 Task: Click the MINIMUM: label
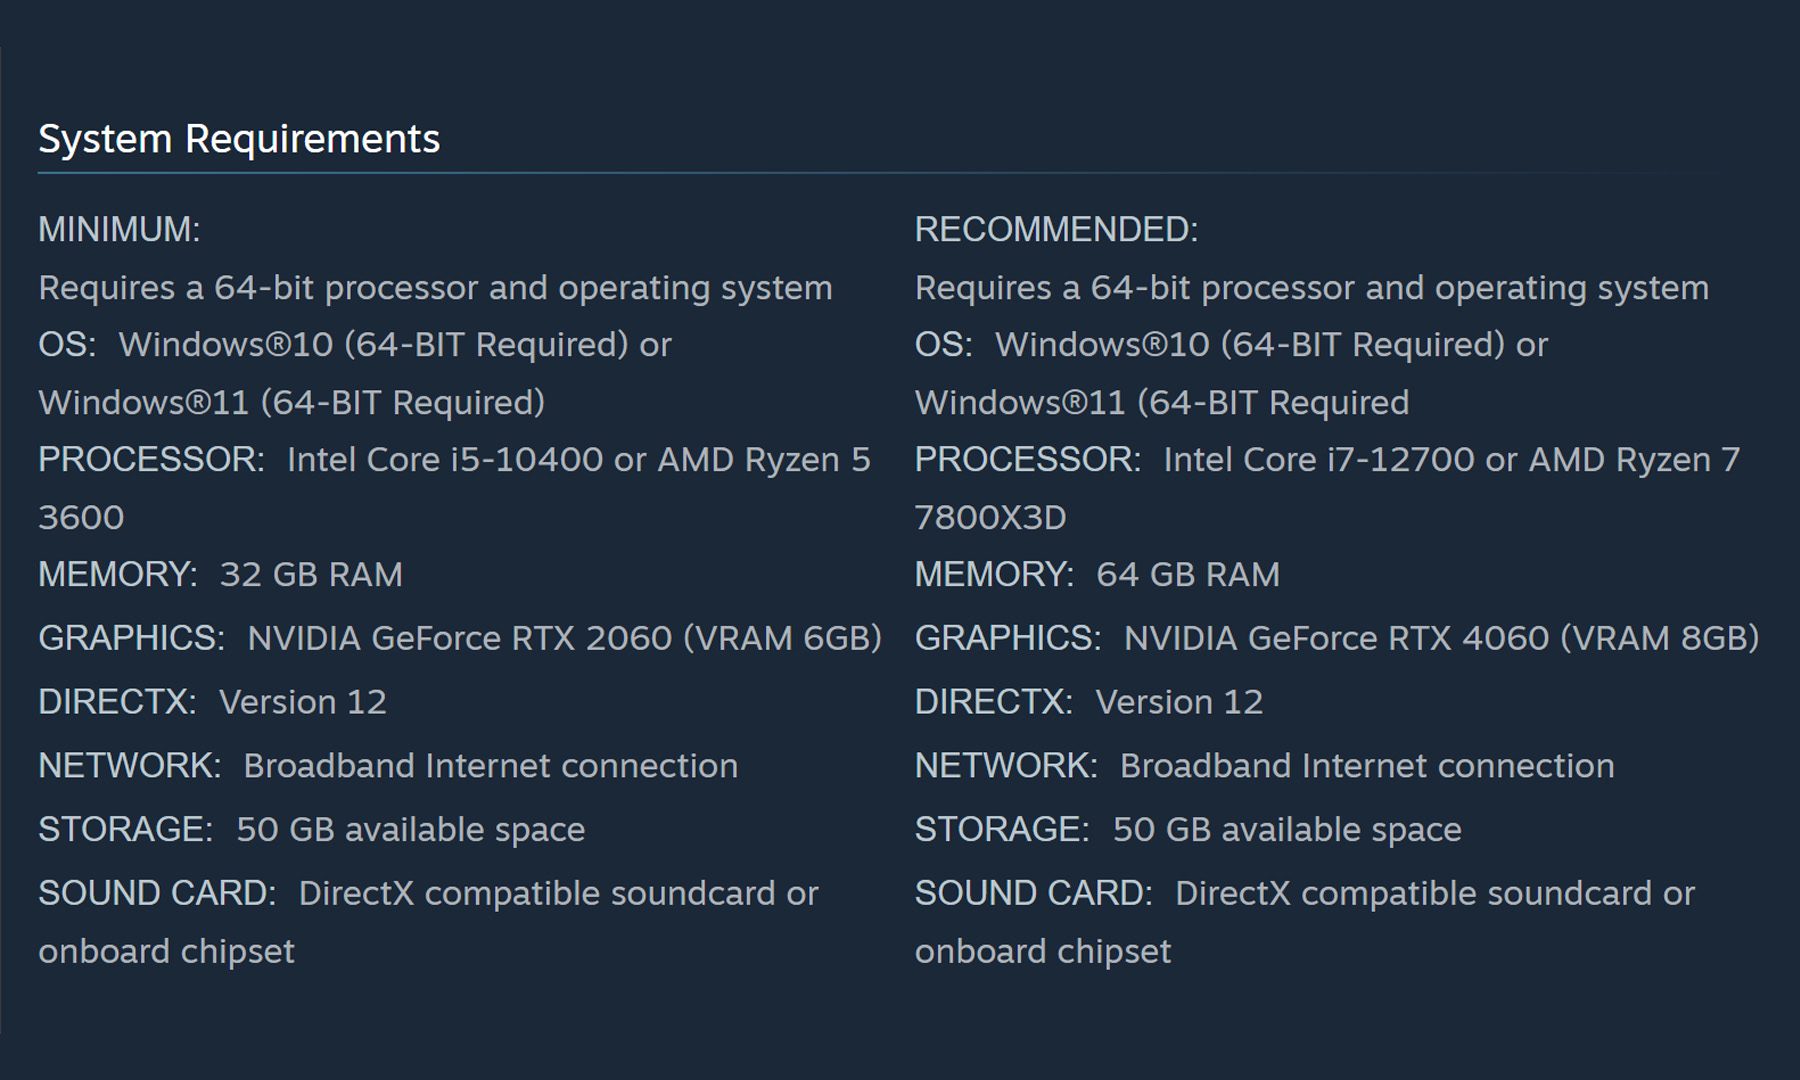click(119, 230)
